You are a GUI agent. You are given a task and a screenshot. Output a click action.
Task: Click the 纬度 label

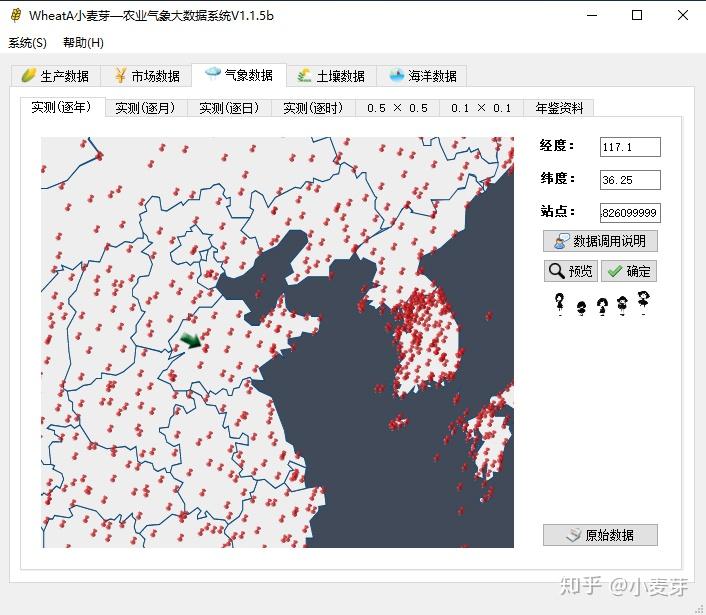[x=557, y=179]
